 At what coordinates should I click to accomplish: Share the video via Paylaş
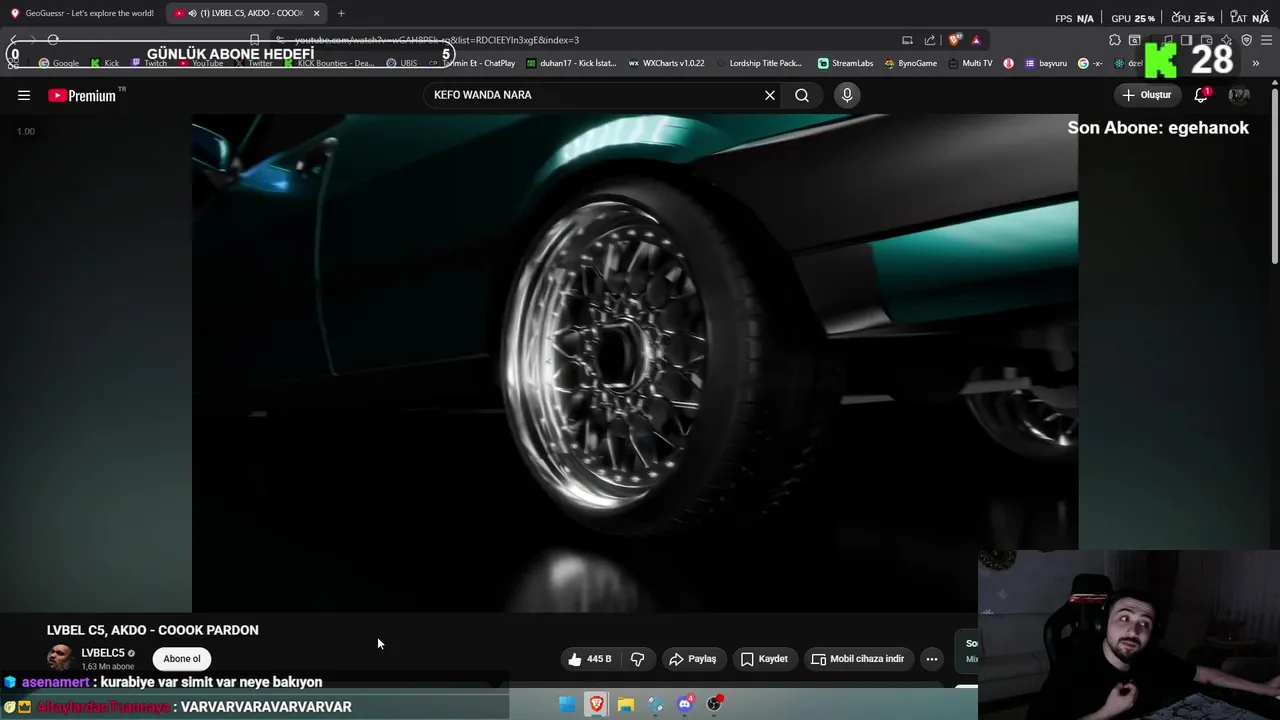[693, 659]
